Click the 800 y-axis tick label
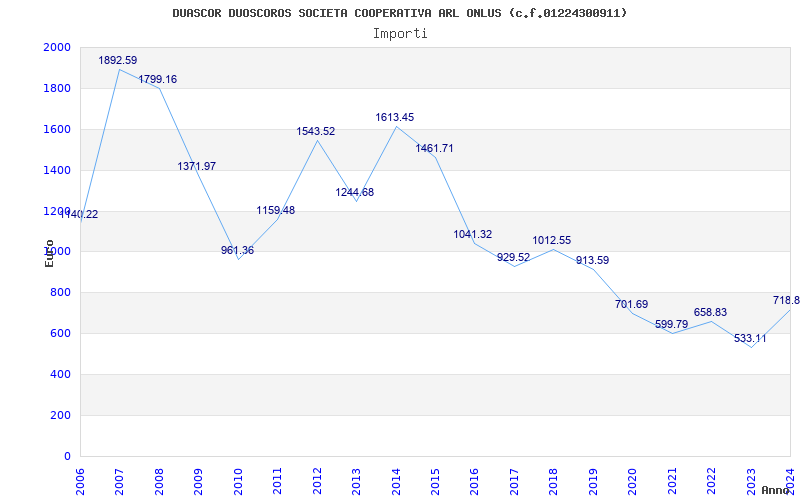The height and width of the screenshot is (500, 800). coord(60,293)
